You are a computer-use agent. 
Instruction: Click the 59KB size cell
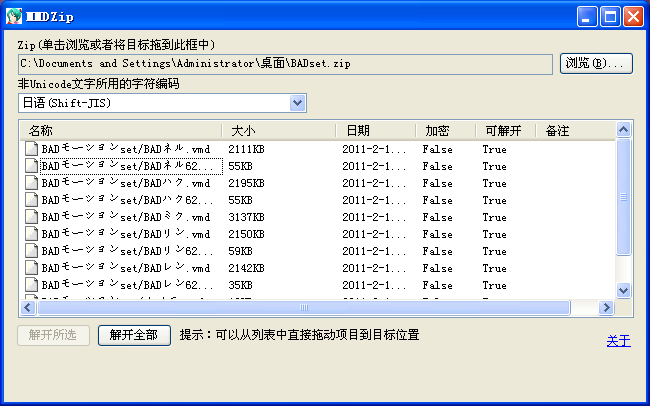coord(240,251)
